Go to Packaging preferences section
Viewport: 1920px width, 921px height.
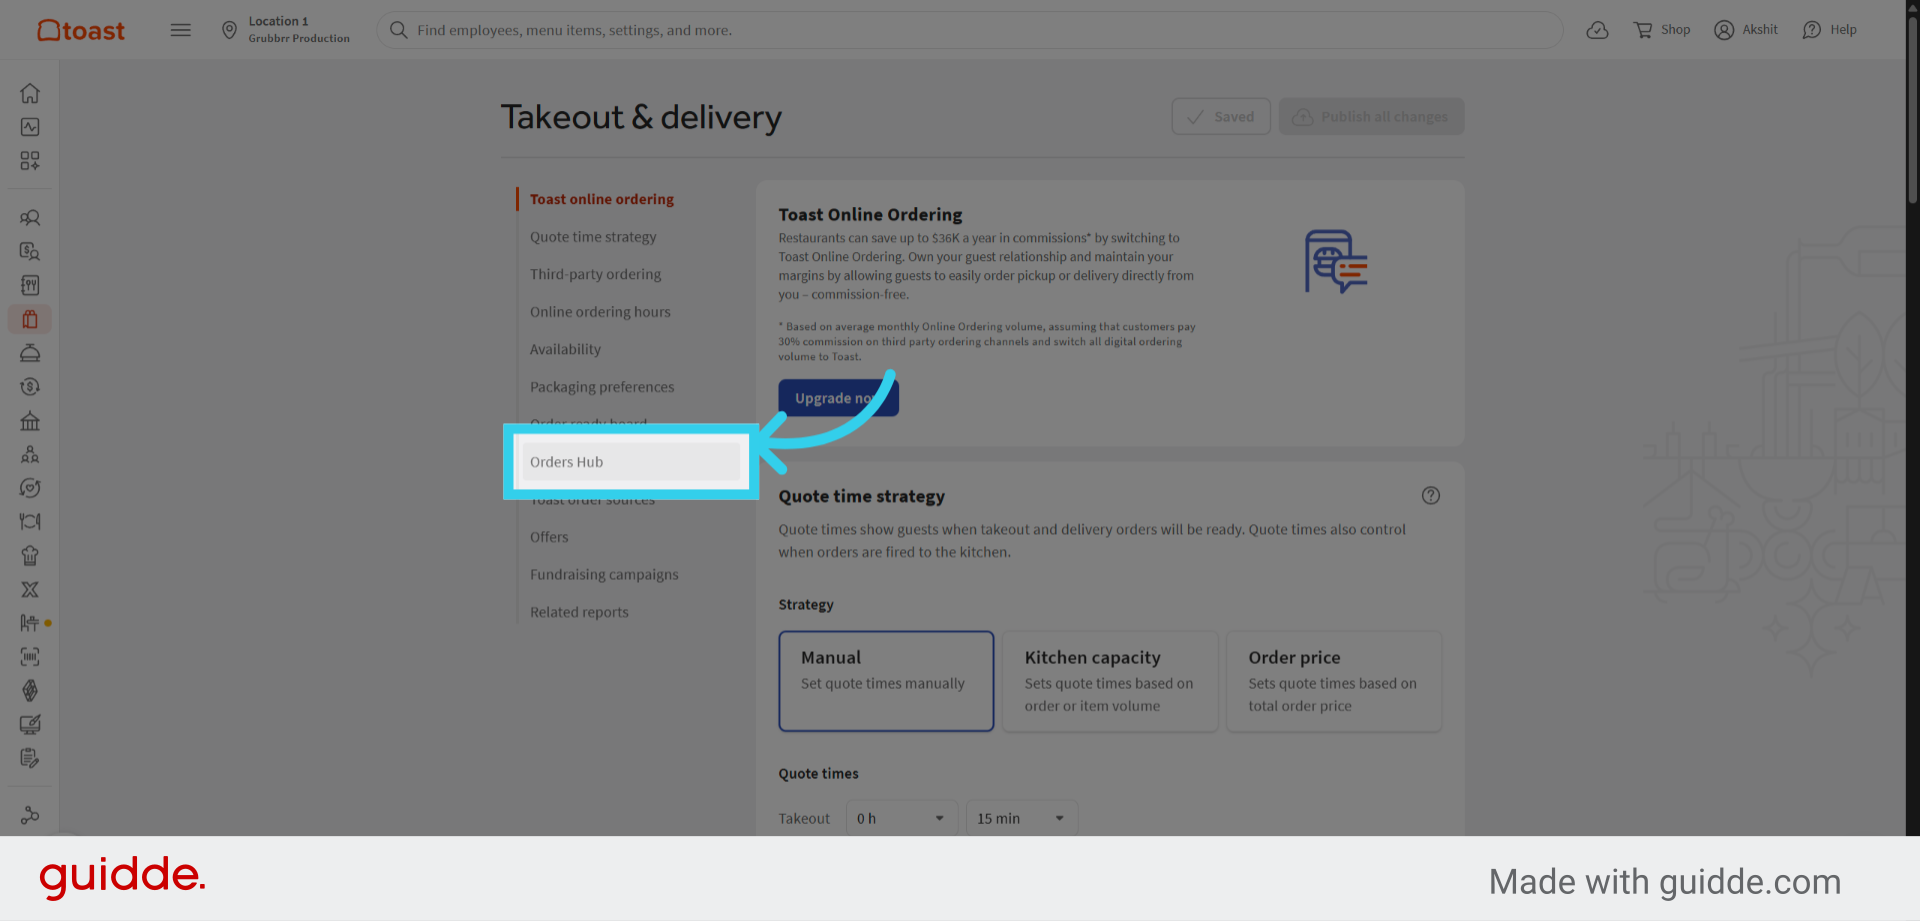click(602, 387)
